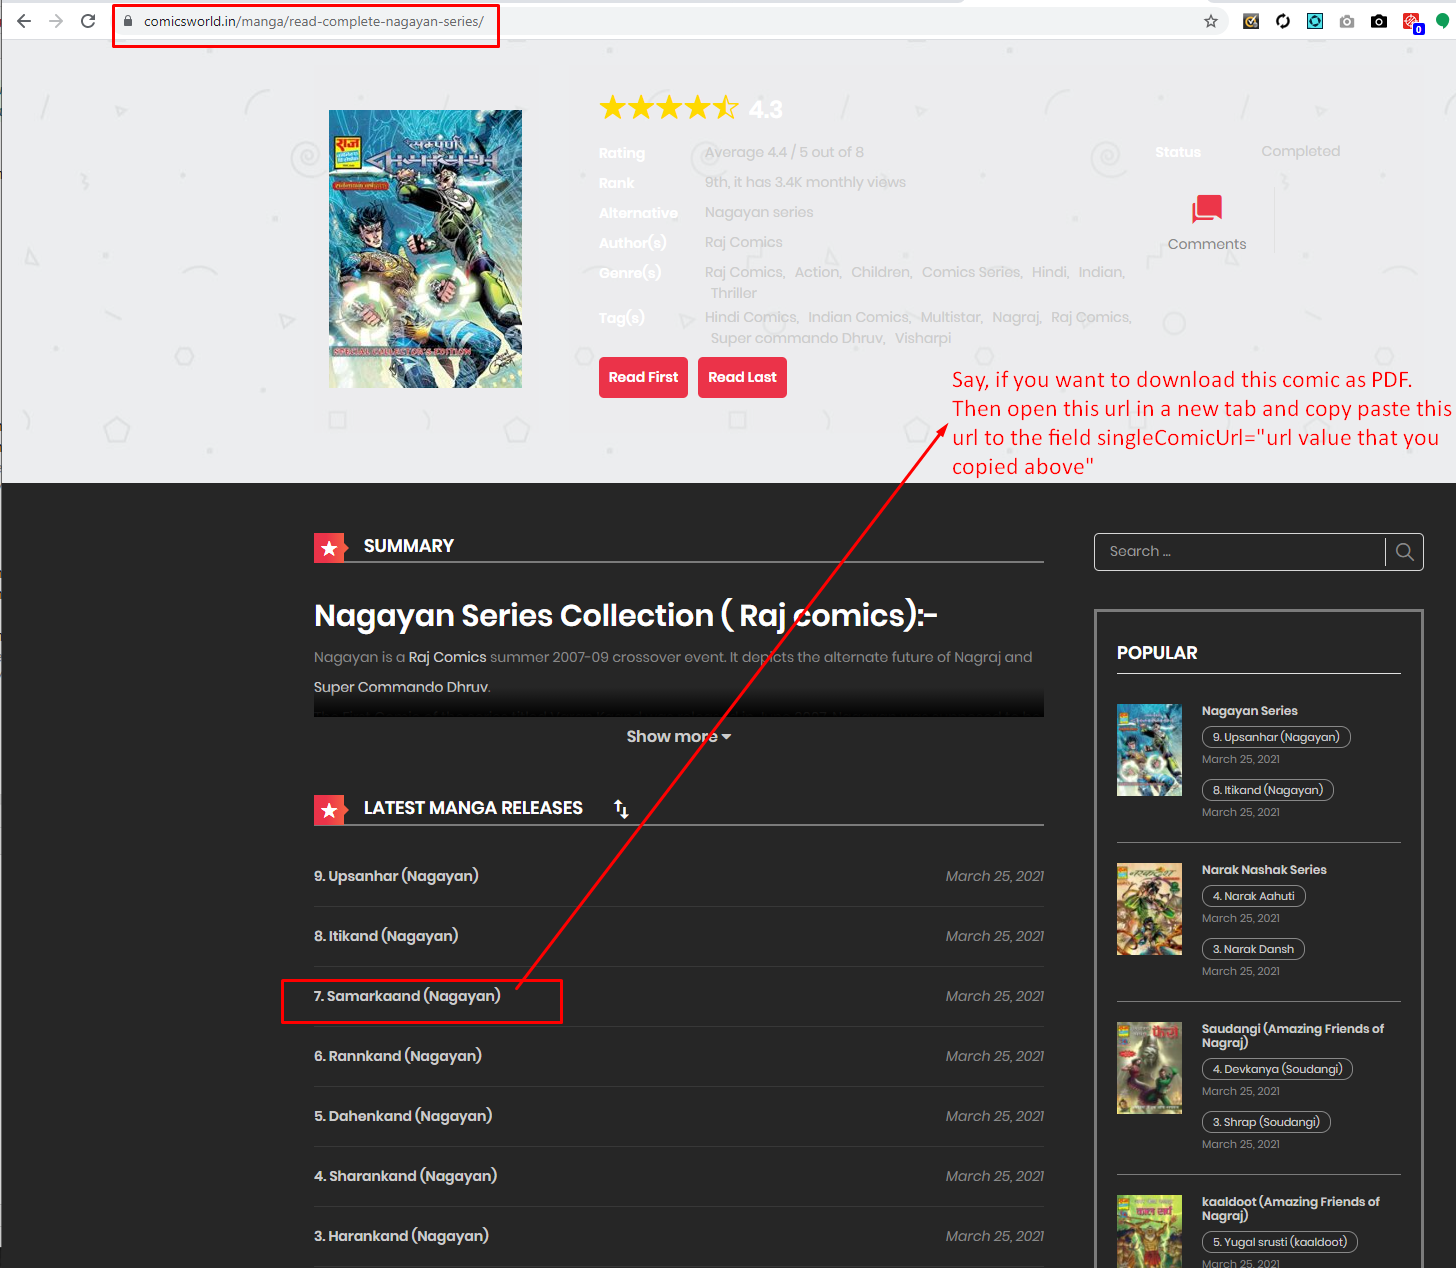Click the browser forward arrow
The height and width of the screenshot is (1268, 1456).
56,21
